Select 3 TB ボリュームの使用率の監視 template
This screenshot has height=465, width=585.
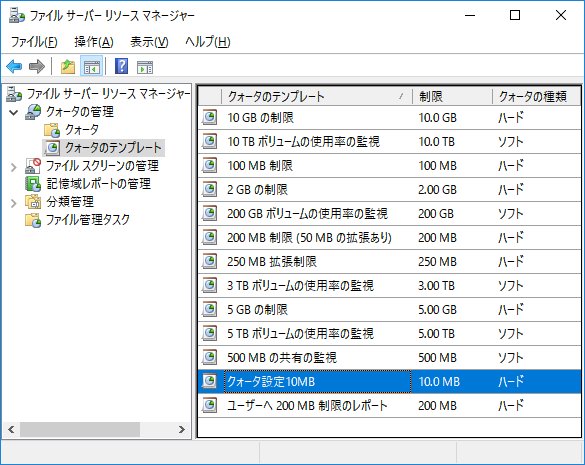point(300,285)
